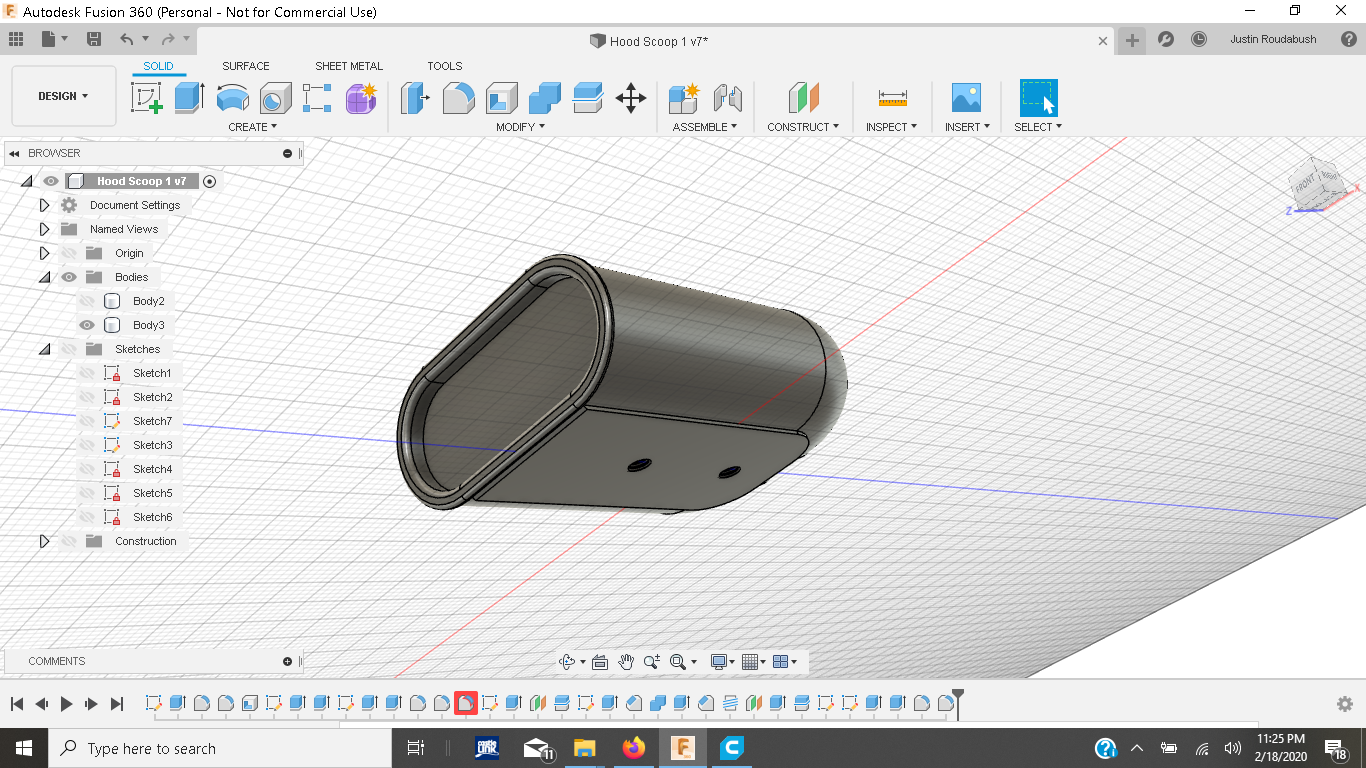Select the Offset Plane construct tool
The height and width of the screenshot is (768, 1366).
click(803, 98)
